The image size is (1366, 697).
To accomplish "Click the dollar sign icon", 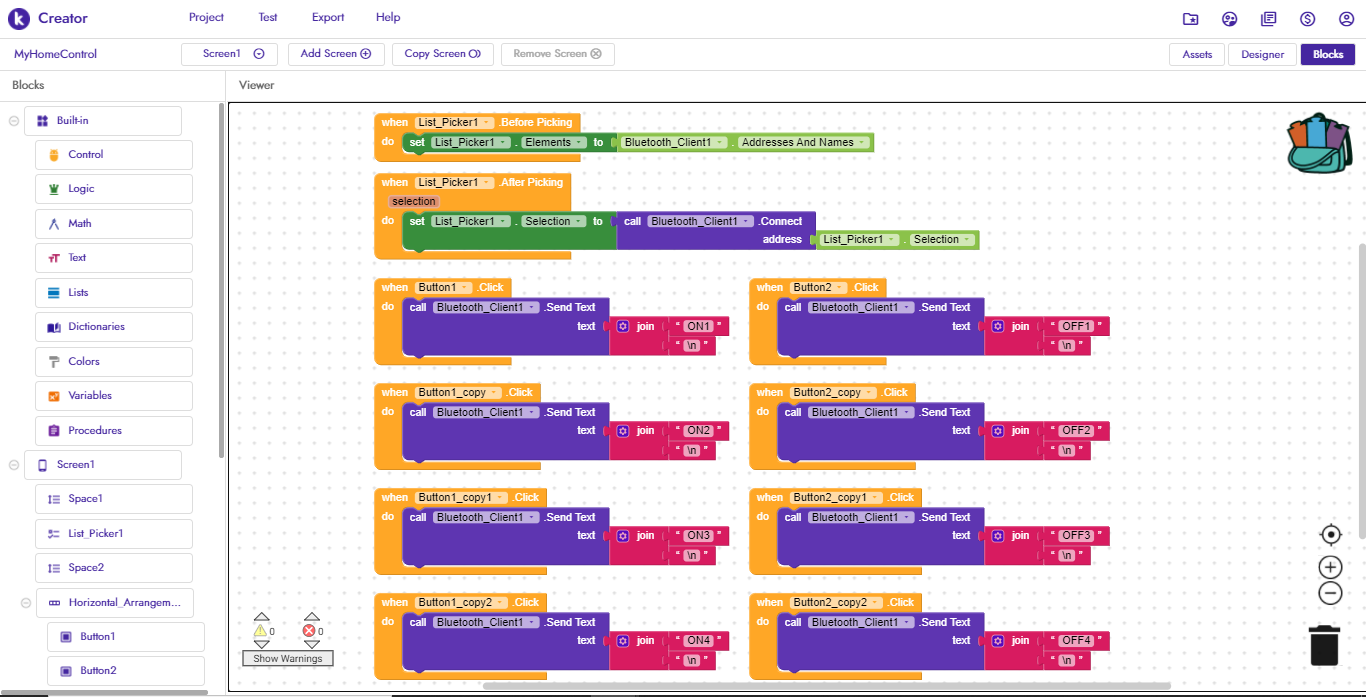I will pyautogui.click(x=1307, y=19).
